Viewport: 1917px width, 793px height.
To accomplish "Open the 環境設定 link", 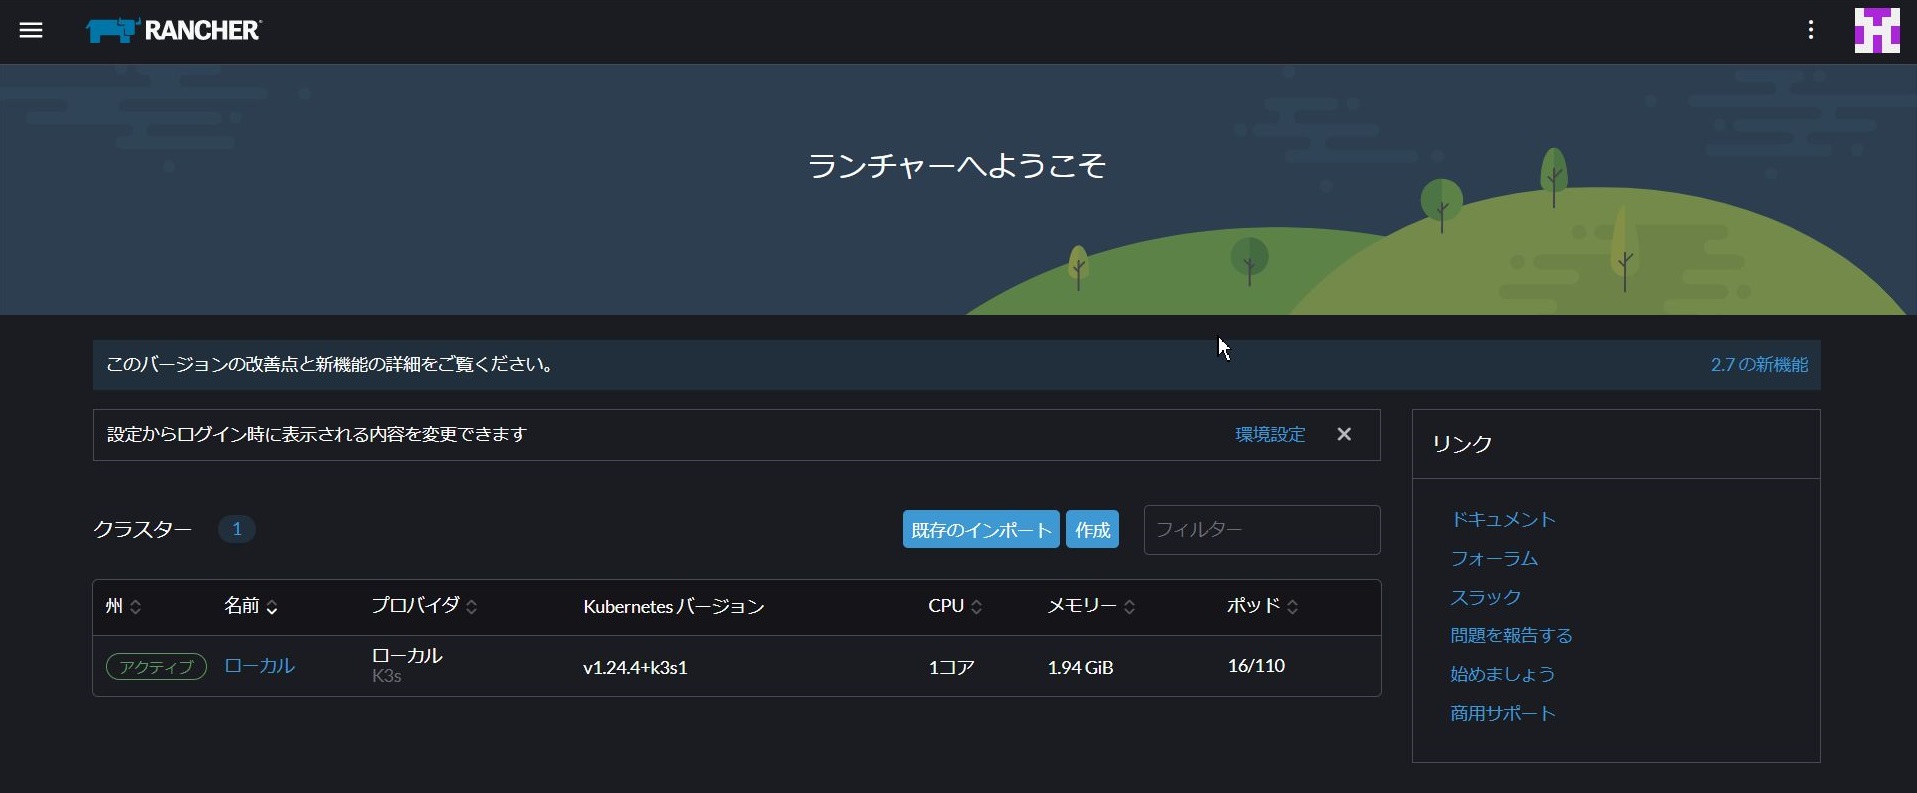I will tap(1270, 434).
